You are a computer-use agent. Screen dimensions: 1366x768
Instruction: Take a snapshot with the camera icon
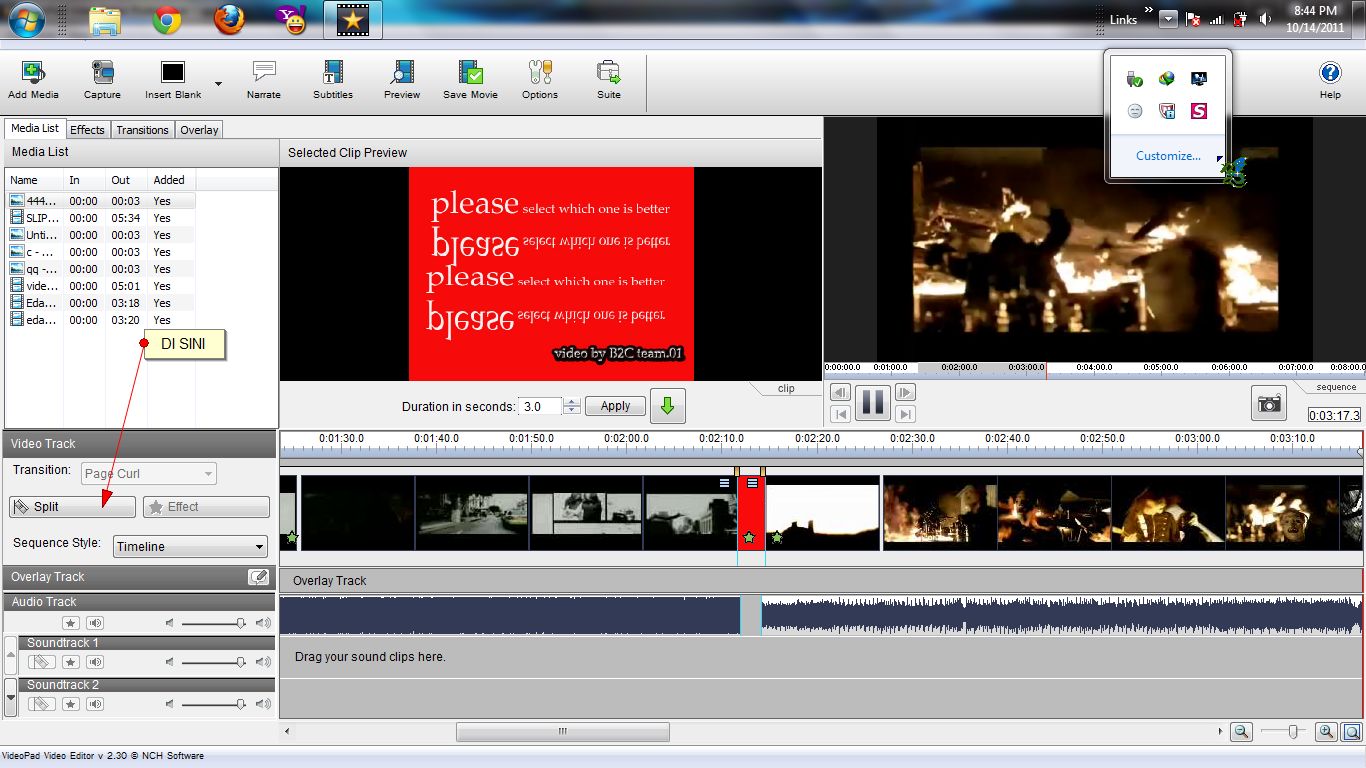click(x=1268, y=404)
